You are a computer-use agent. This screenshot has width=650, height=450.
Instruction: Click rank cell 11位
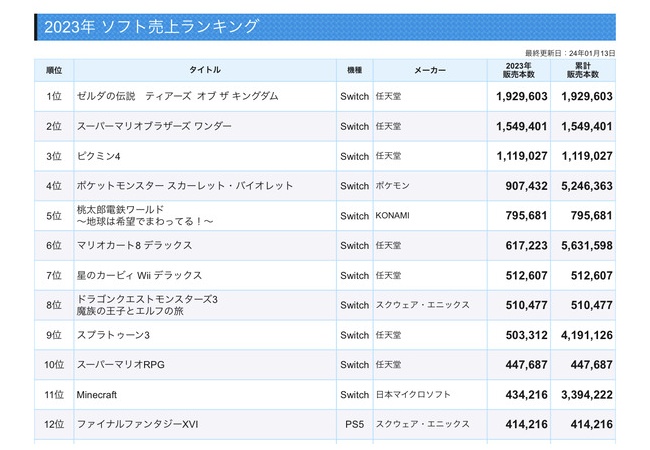pyautogui.click(x=54, y=394)
